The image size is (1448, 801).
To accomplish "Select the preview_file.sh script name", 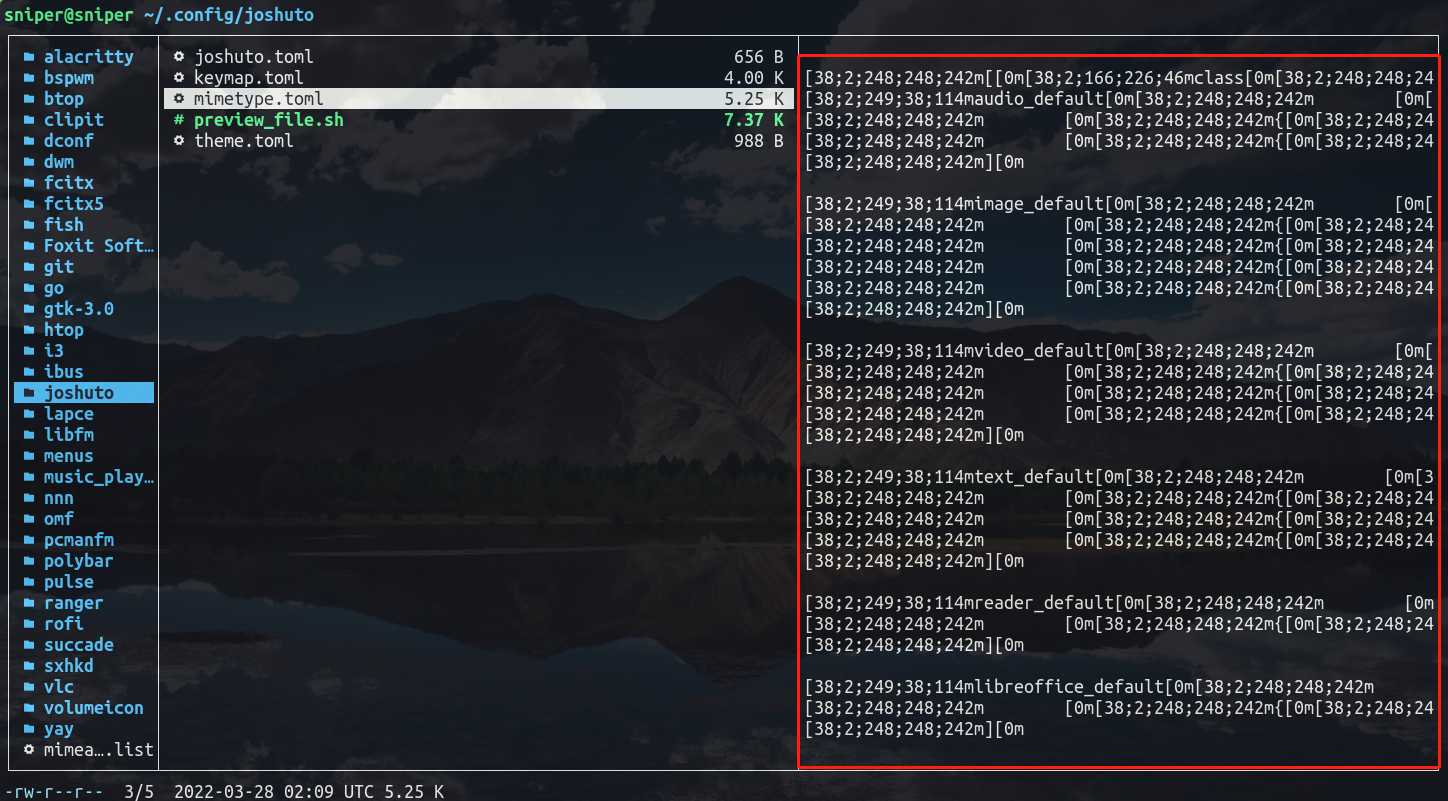I will (269, 120).
